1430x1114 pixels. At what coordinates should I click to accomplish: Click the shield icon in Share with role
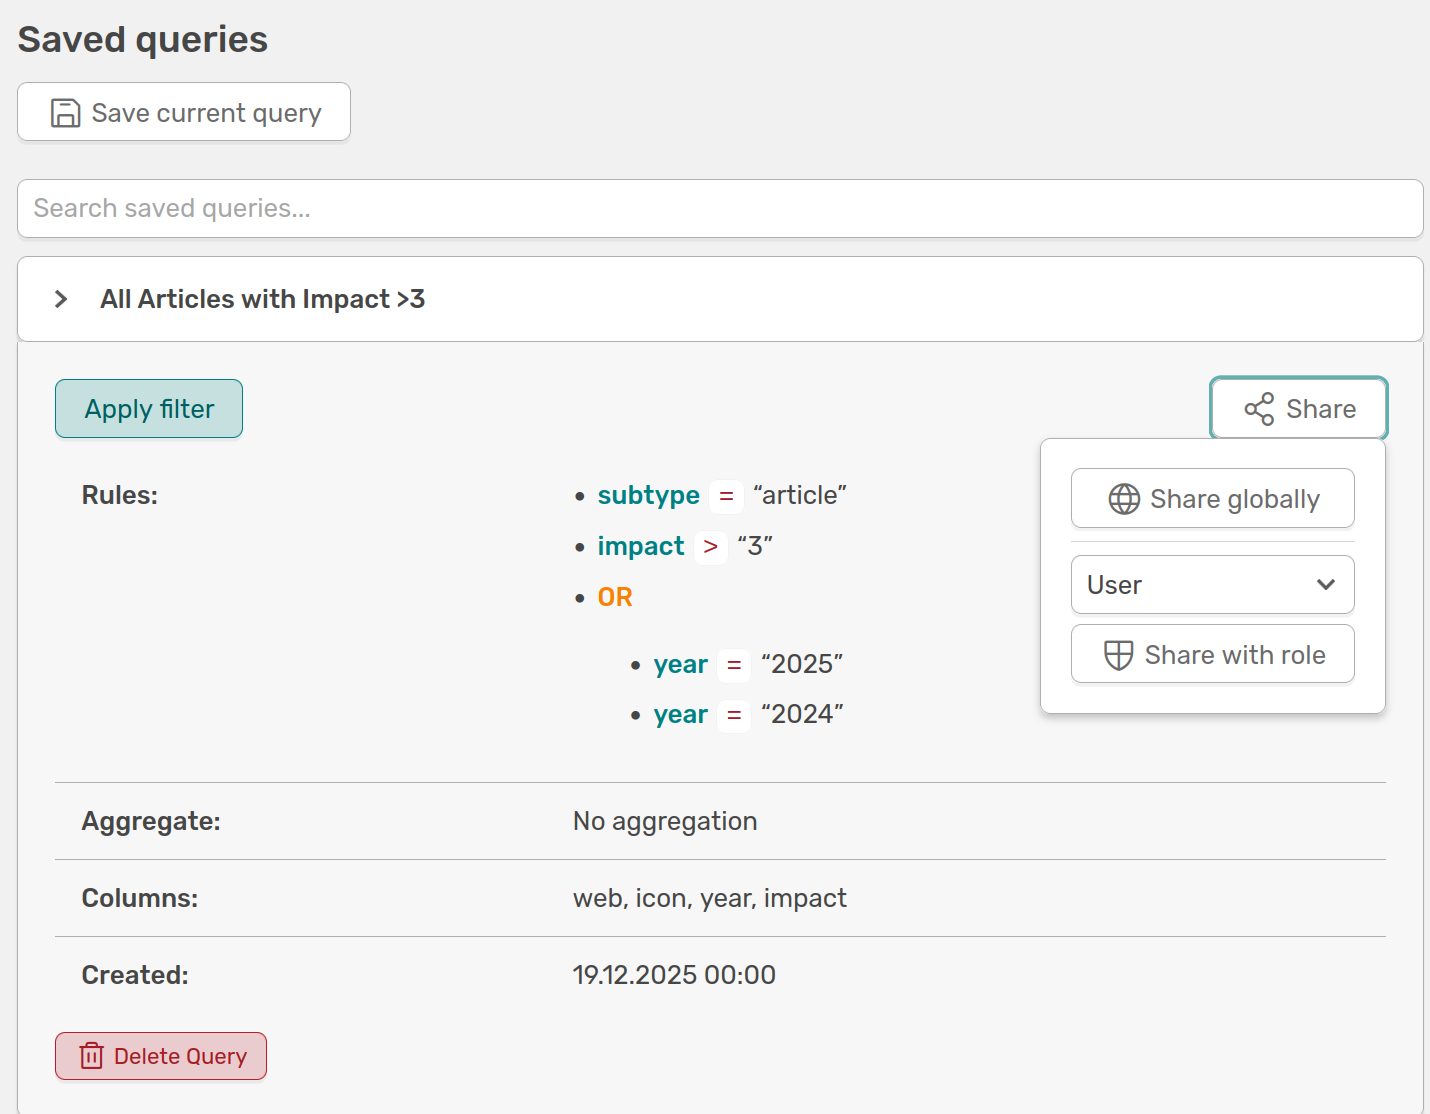click(1118, 655)
